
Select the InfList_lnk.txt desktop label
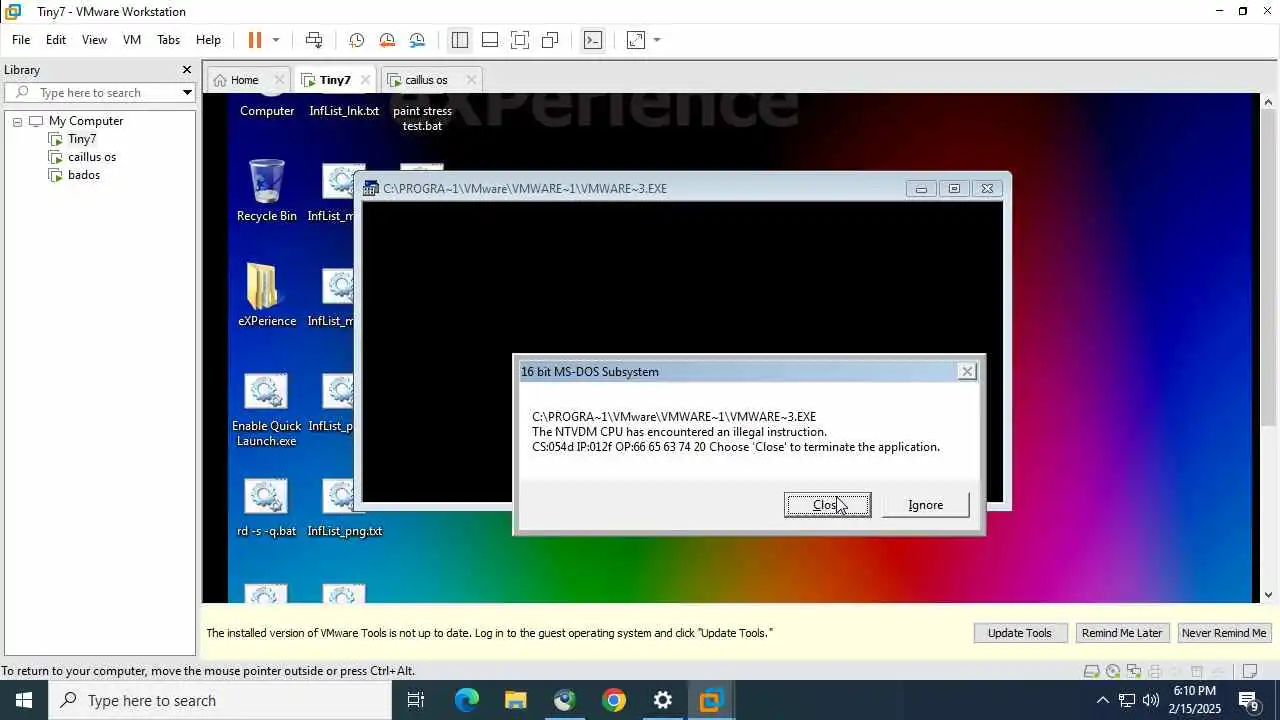click(344, 111)
